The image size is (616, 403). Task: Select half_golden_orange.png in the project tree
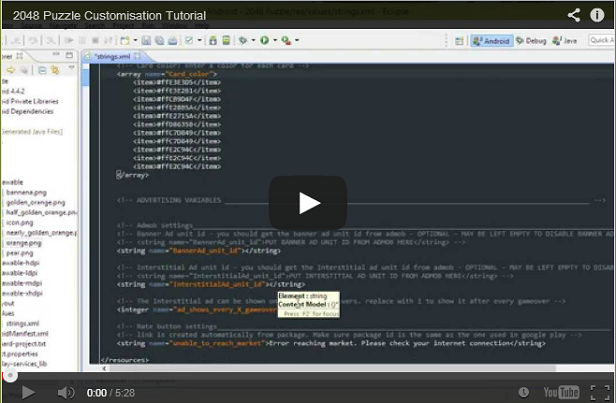tap(41, 212)
